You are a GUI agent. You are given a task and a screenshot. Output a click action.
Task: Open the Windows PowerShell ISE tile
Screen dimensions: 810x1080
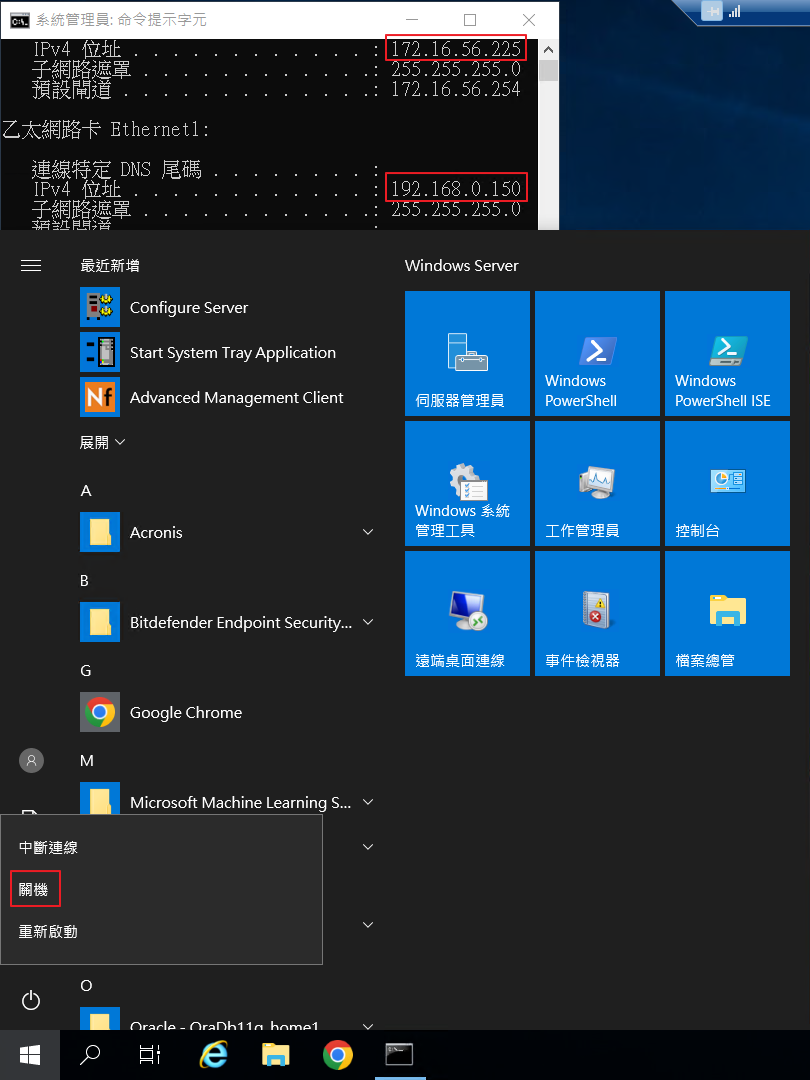coord(727,353)
